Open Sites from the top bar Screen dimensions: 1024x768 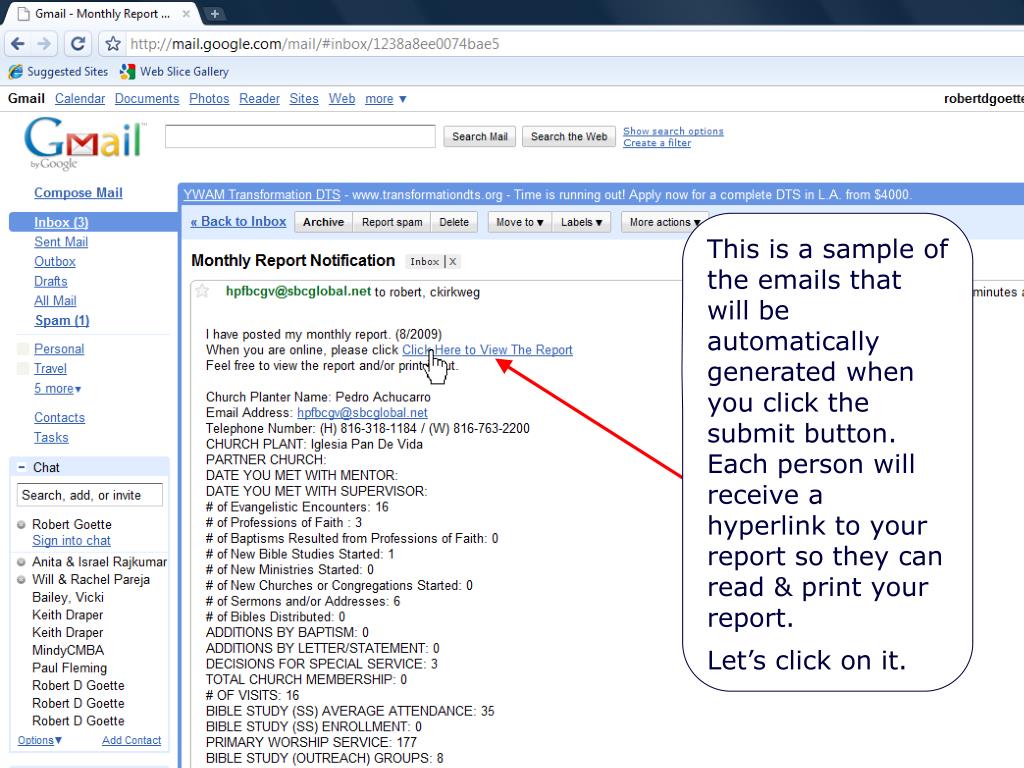[304, 99]
